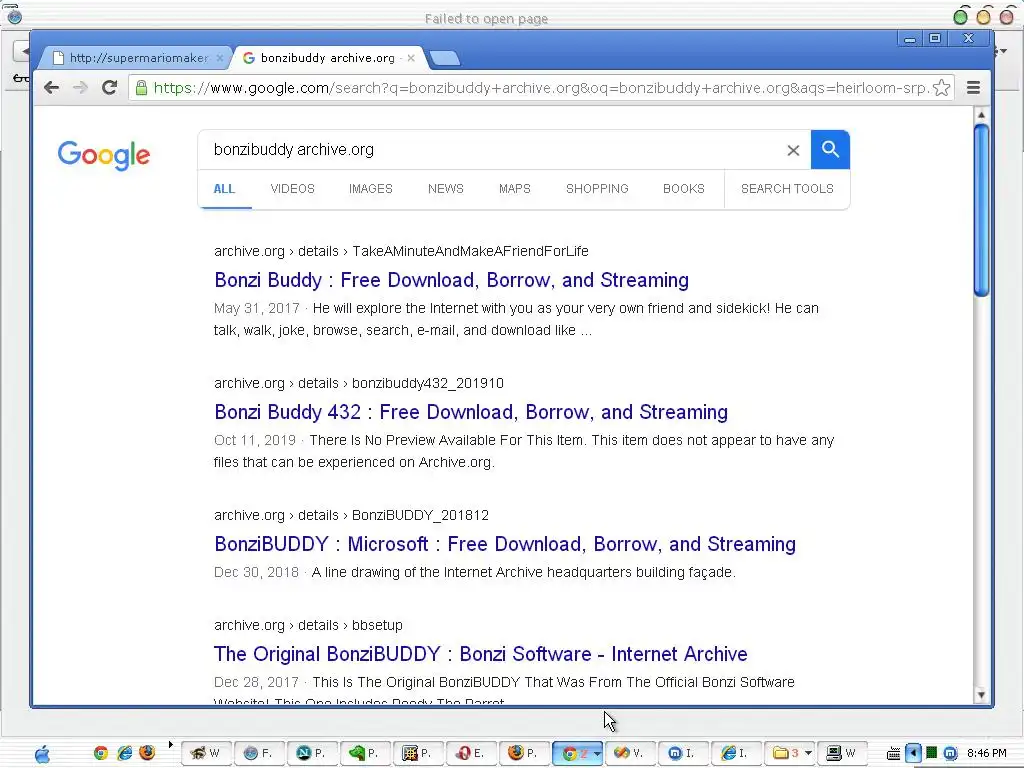The height and width of the screenshot is (768, 1024).
Task: Click the browser forward arrow
Action: pyautogui.click(x=80, y=88)
